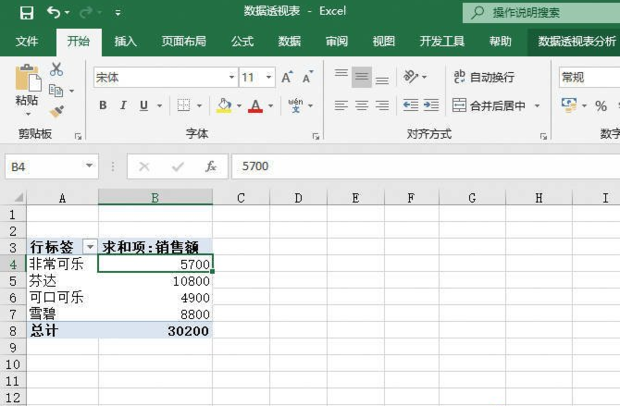Screen dimensions: 620x406
Task: Cut selection with the scissors icon
Action: click(57, 69)
